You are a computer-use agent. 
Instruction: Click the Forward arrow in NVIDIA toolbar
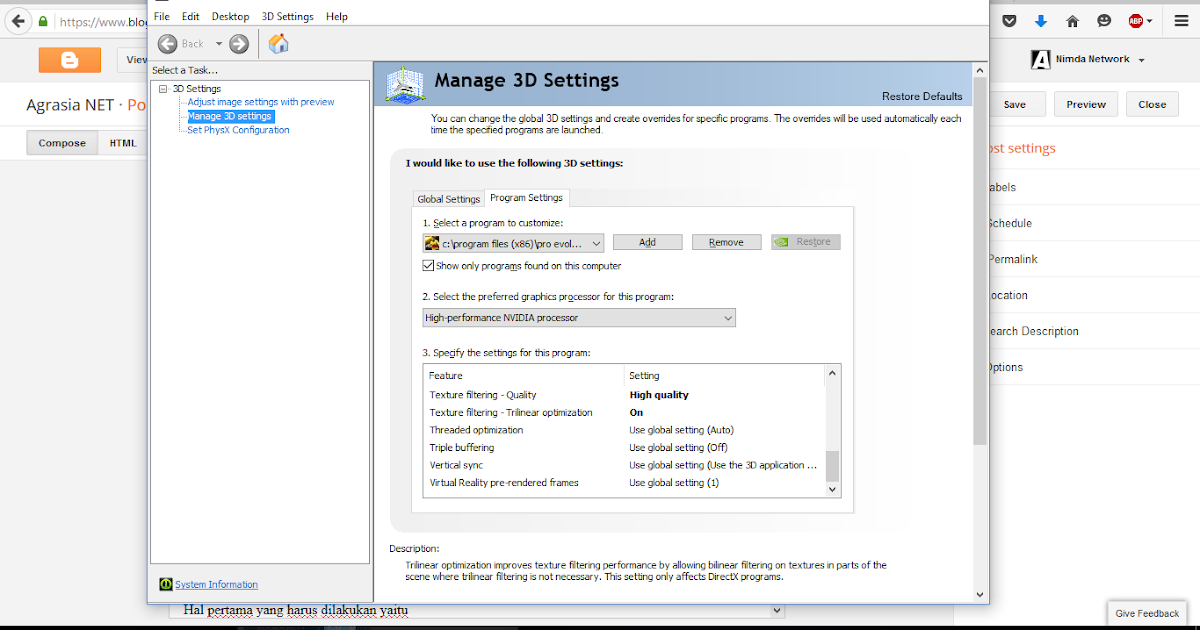click(x=238, y=43)
